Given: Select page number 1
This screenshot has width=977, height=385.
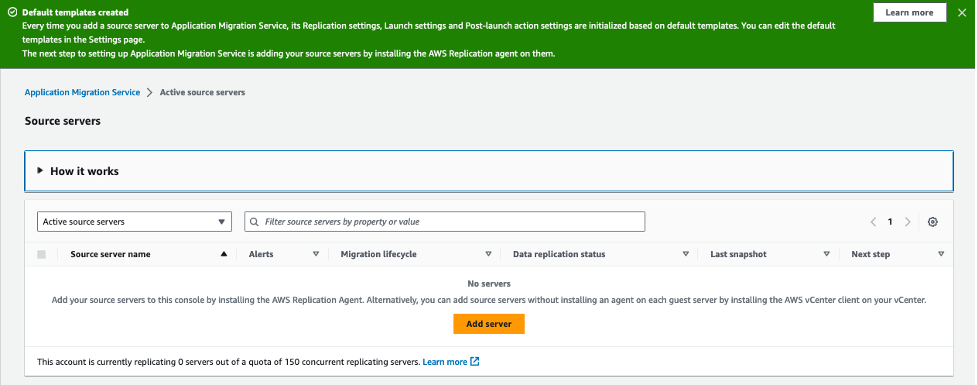Looking at the screenshot, I should 890,222.
